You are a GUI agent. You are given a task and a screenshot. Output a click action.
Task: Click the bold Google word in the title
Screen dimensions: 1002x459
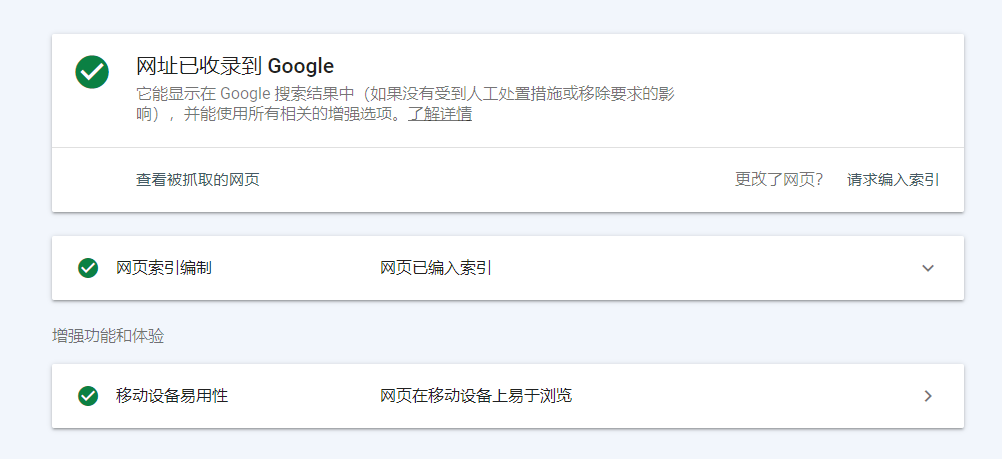tap(301, 67)
